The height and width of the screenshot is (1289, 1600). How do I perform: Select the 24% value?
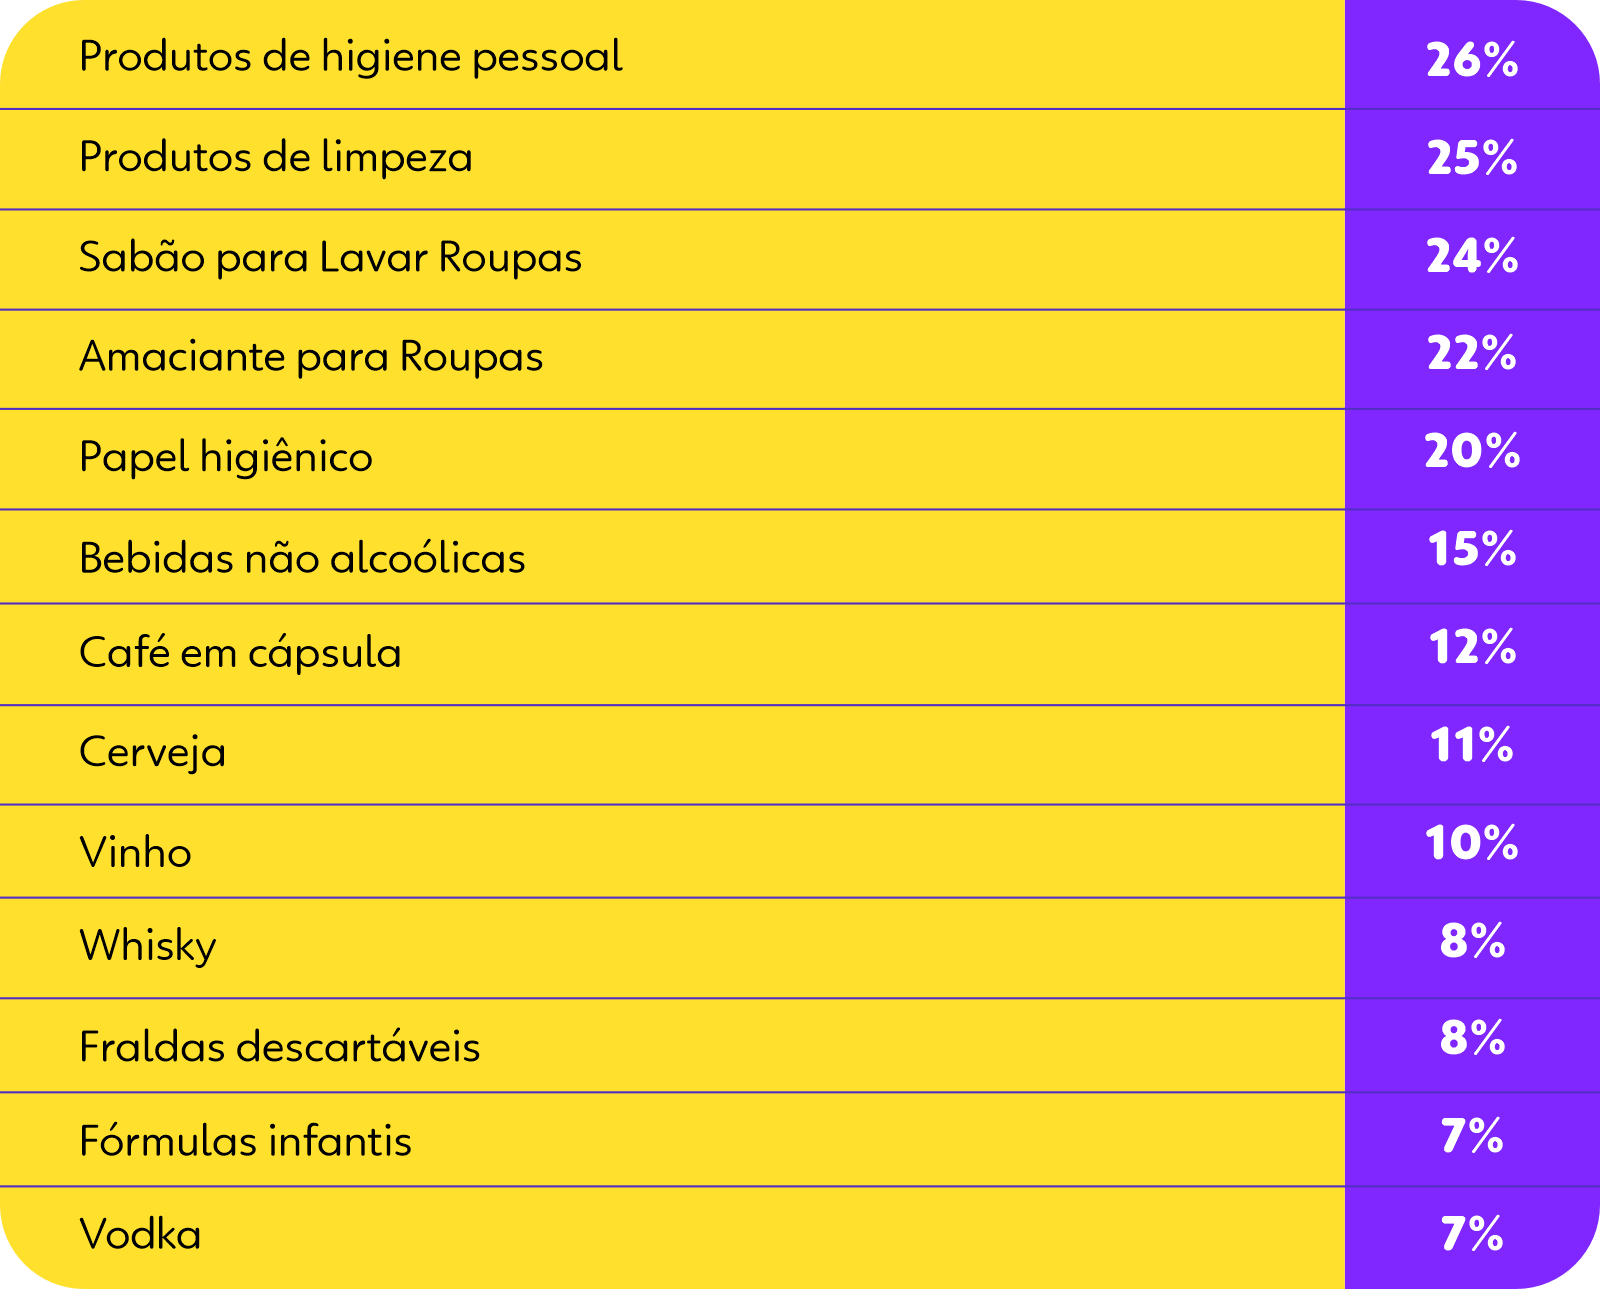coord(1472,256)
